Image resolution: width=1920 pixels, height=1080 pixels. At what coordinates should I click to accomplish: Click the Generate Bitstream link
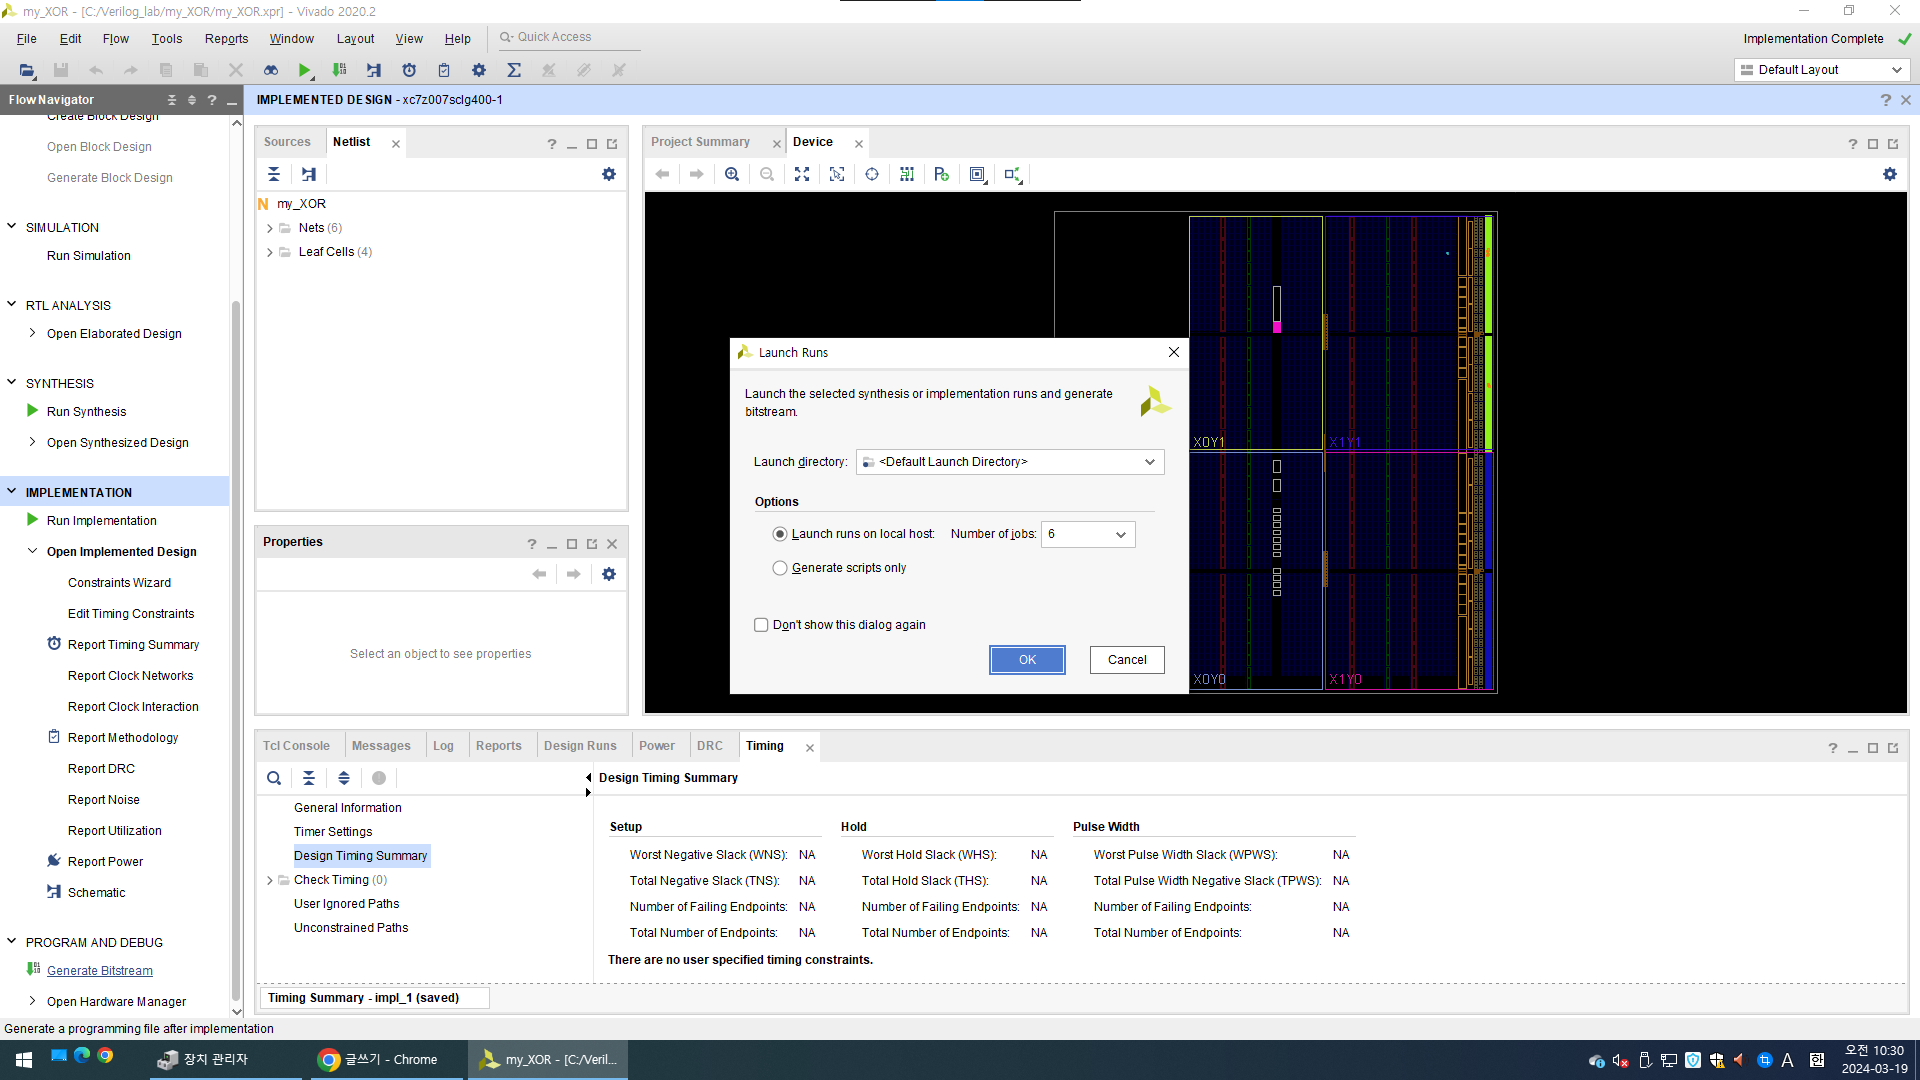click(x=100, y=971)
